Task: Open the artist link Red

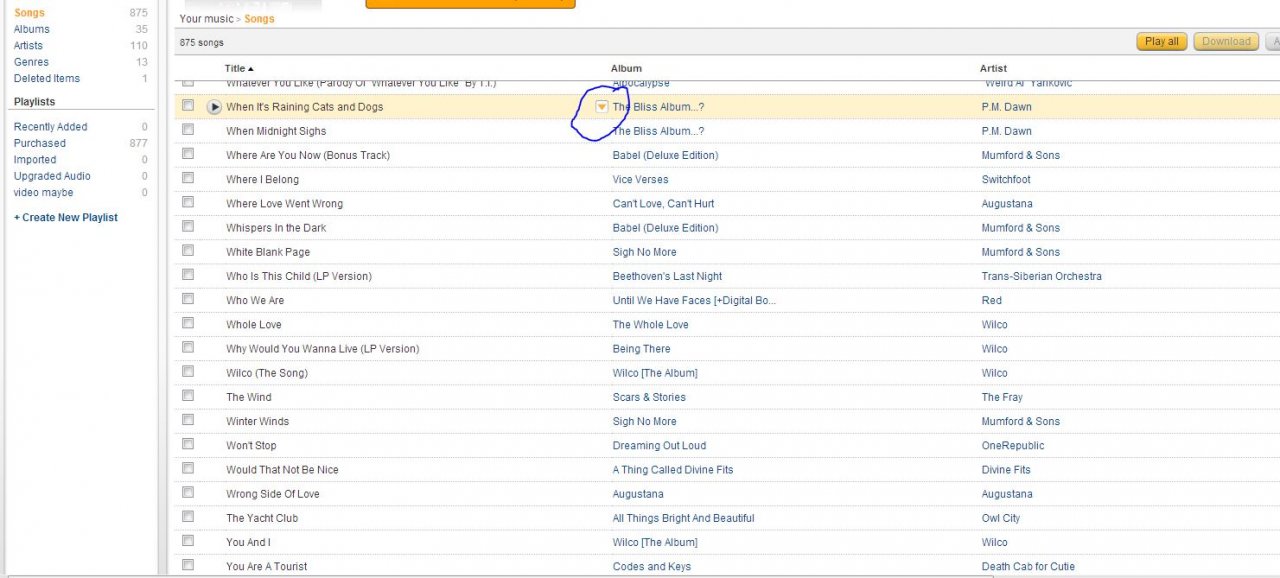Action: point(992,301)
